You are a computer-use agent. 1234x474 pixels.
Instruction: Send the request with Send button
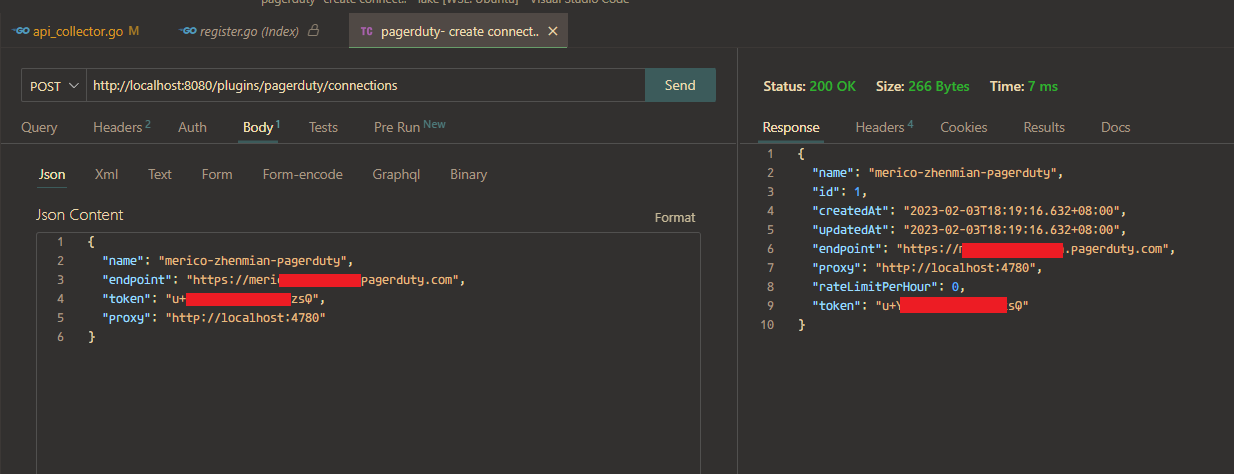(x=680, y=85)
